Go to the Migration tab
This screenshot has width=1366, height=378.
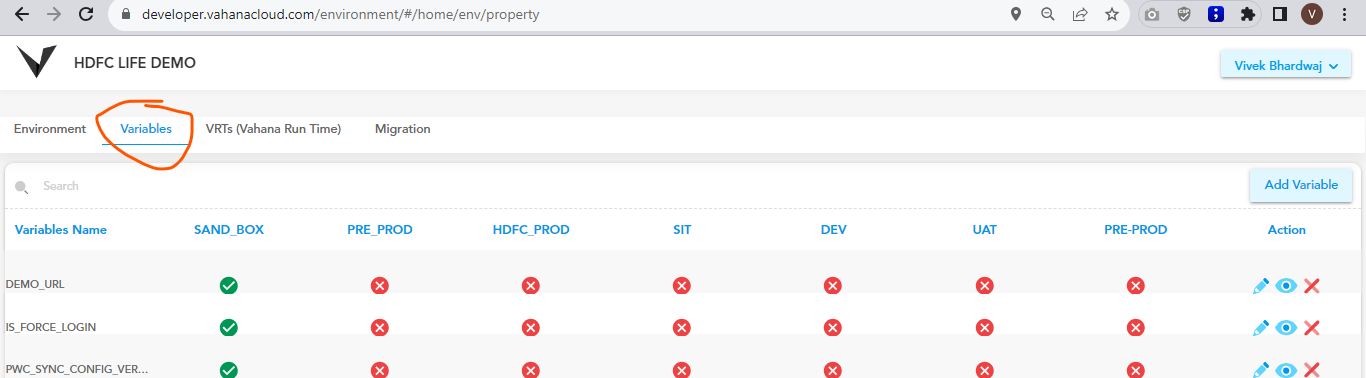pyautogui.click(x=403, y=129)
